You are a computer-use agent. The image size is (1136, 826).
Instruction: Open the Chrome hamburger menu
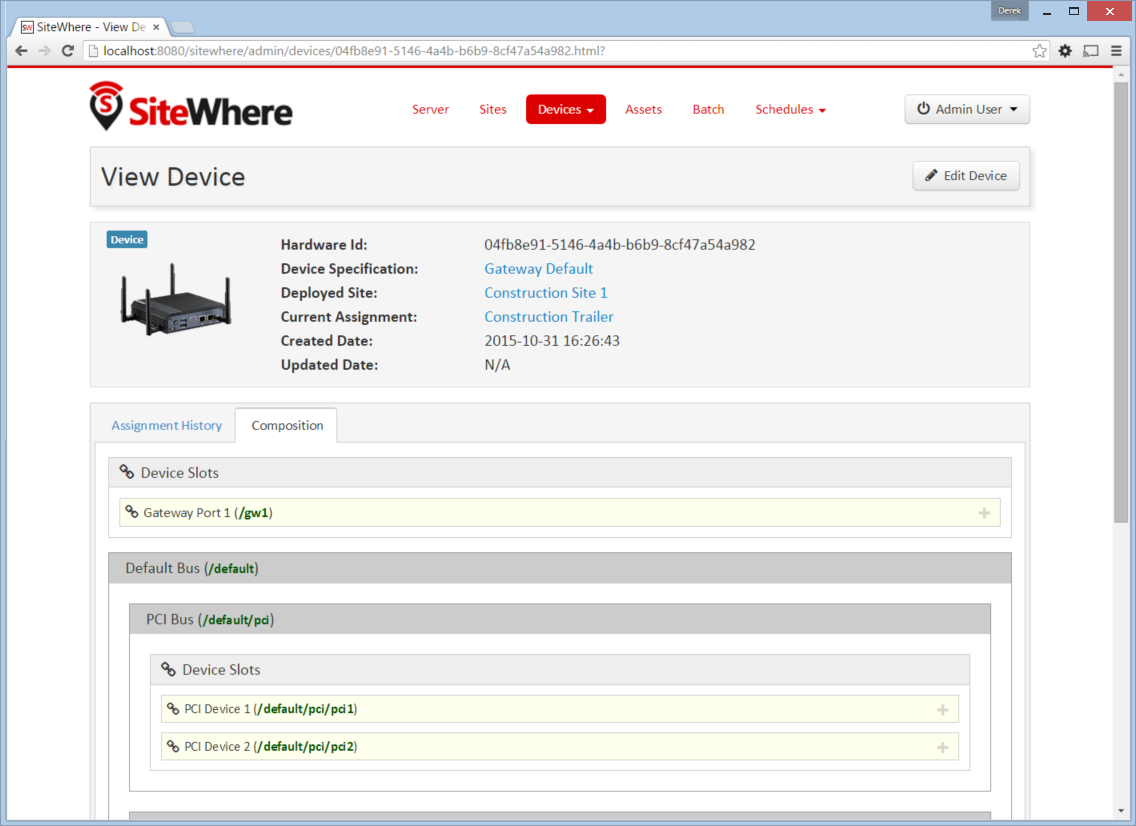(1116, 51)
